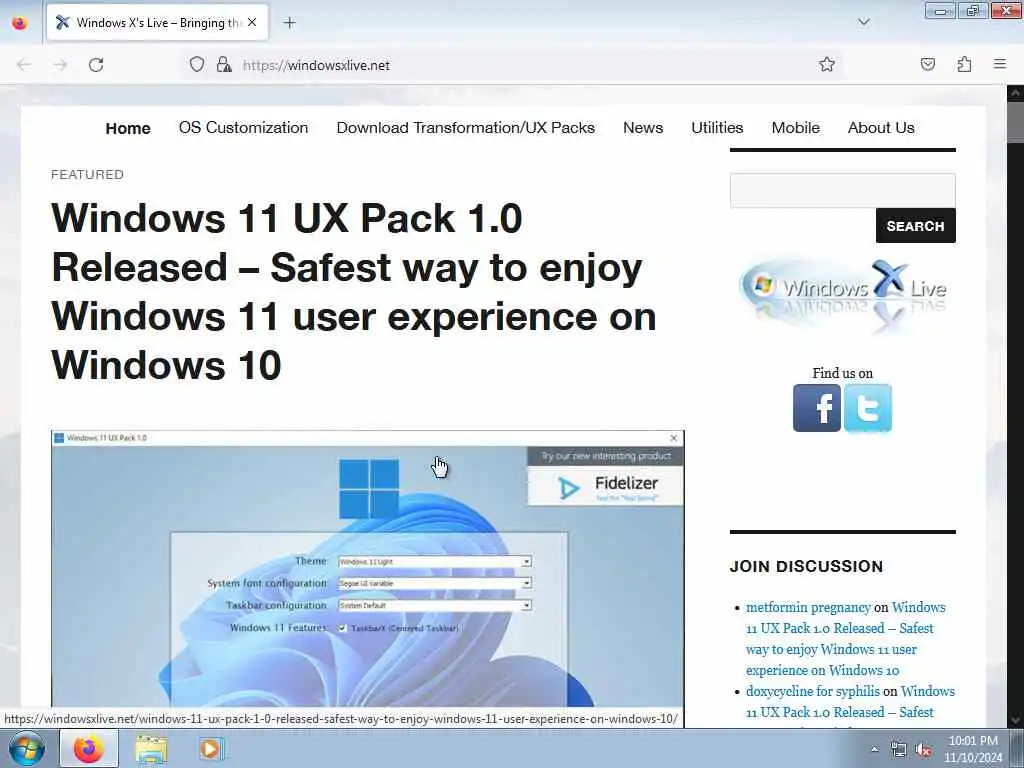Open first comment's Windows 11 UX Pack link
This screenshot has height=768, width=1024.
click(845, 639)
